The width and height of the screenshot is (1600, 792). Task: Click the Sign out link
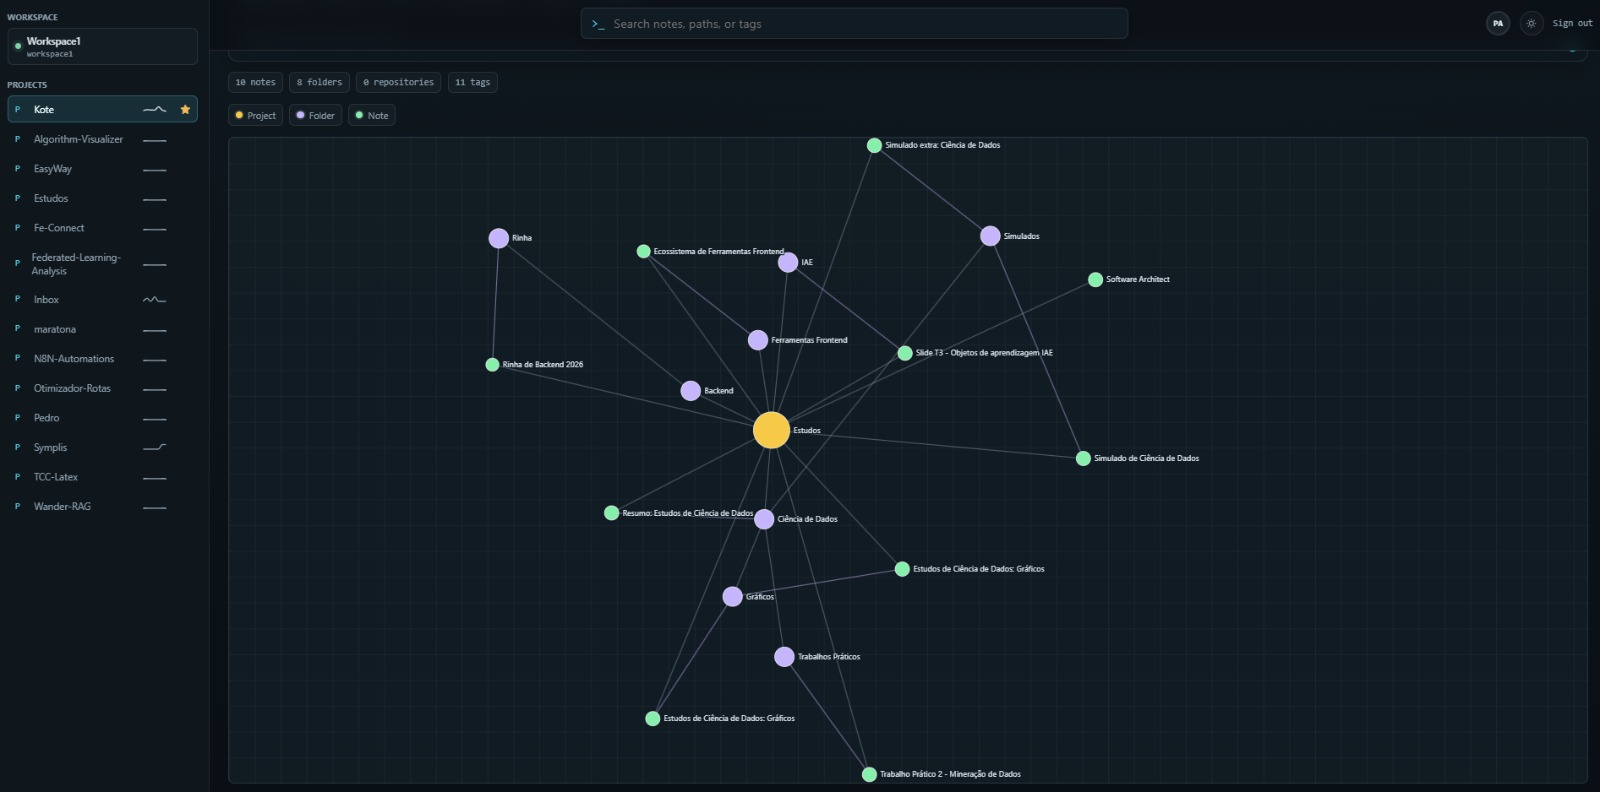[x=1572, y=23]
